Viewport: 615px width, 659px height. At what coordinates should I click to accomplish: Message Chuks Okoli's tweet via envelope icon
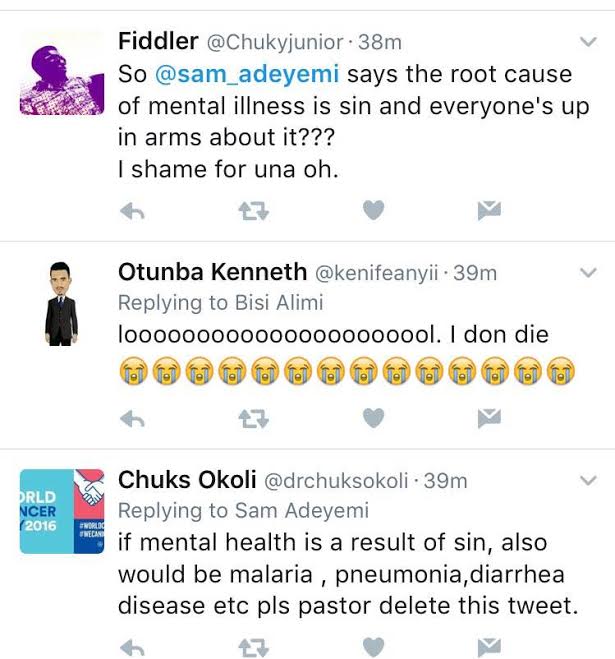(489, 646)
